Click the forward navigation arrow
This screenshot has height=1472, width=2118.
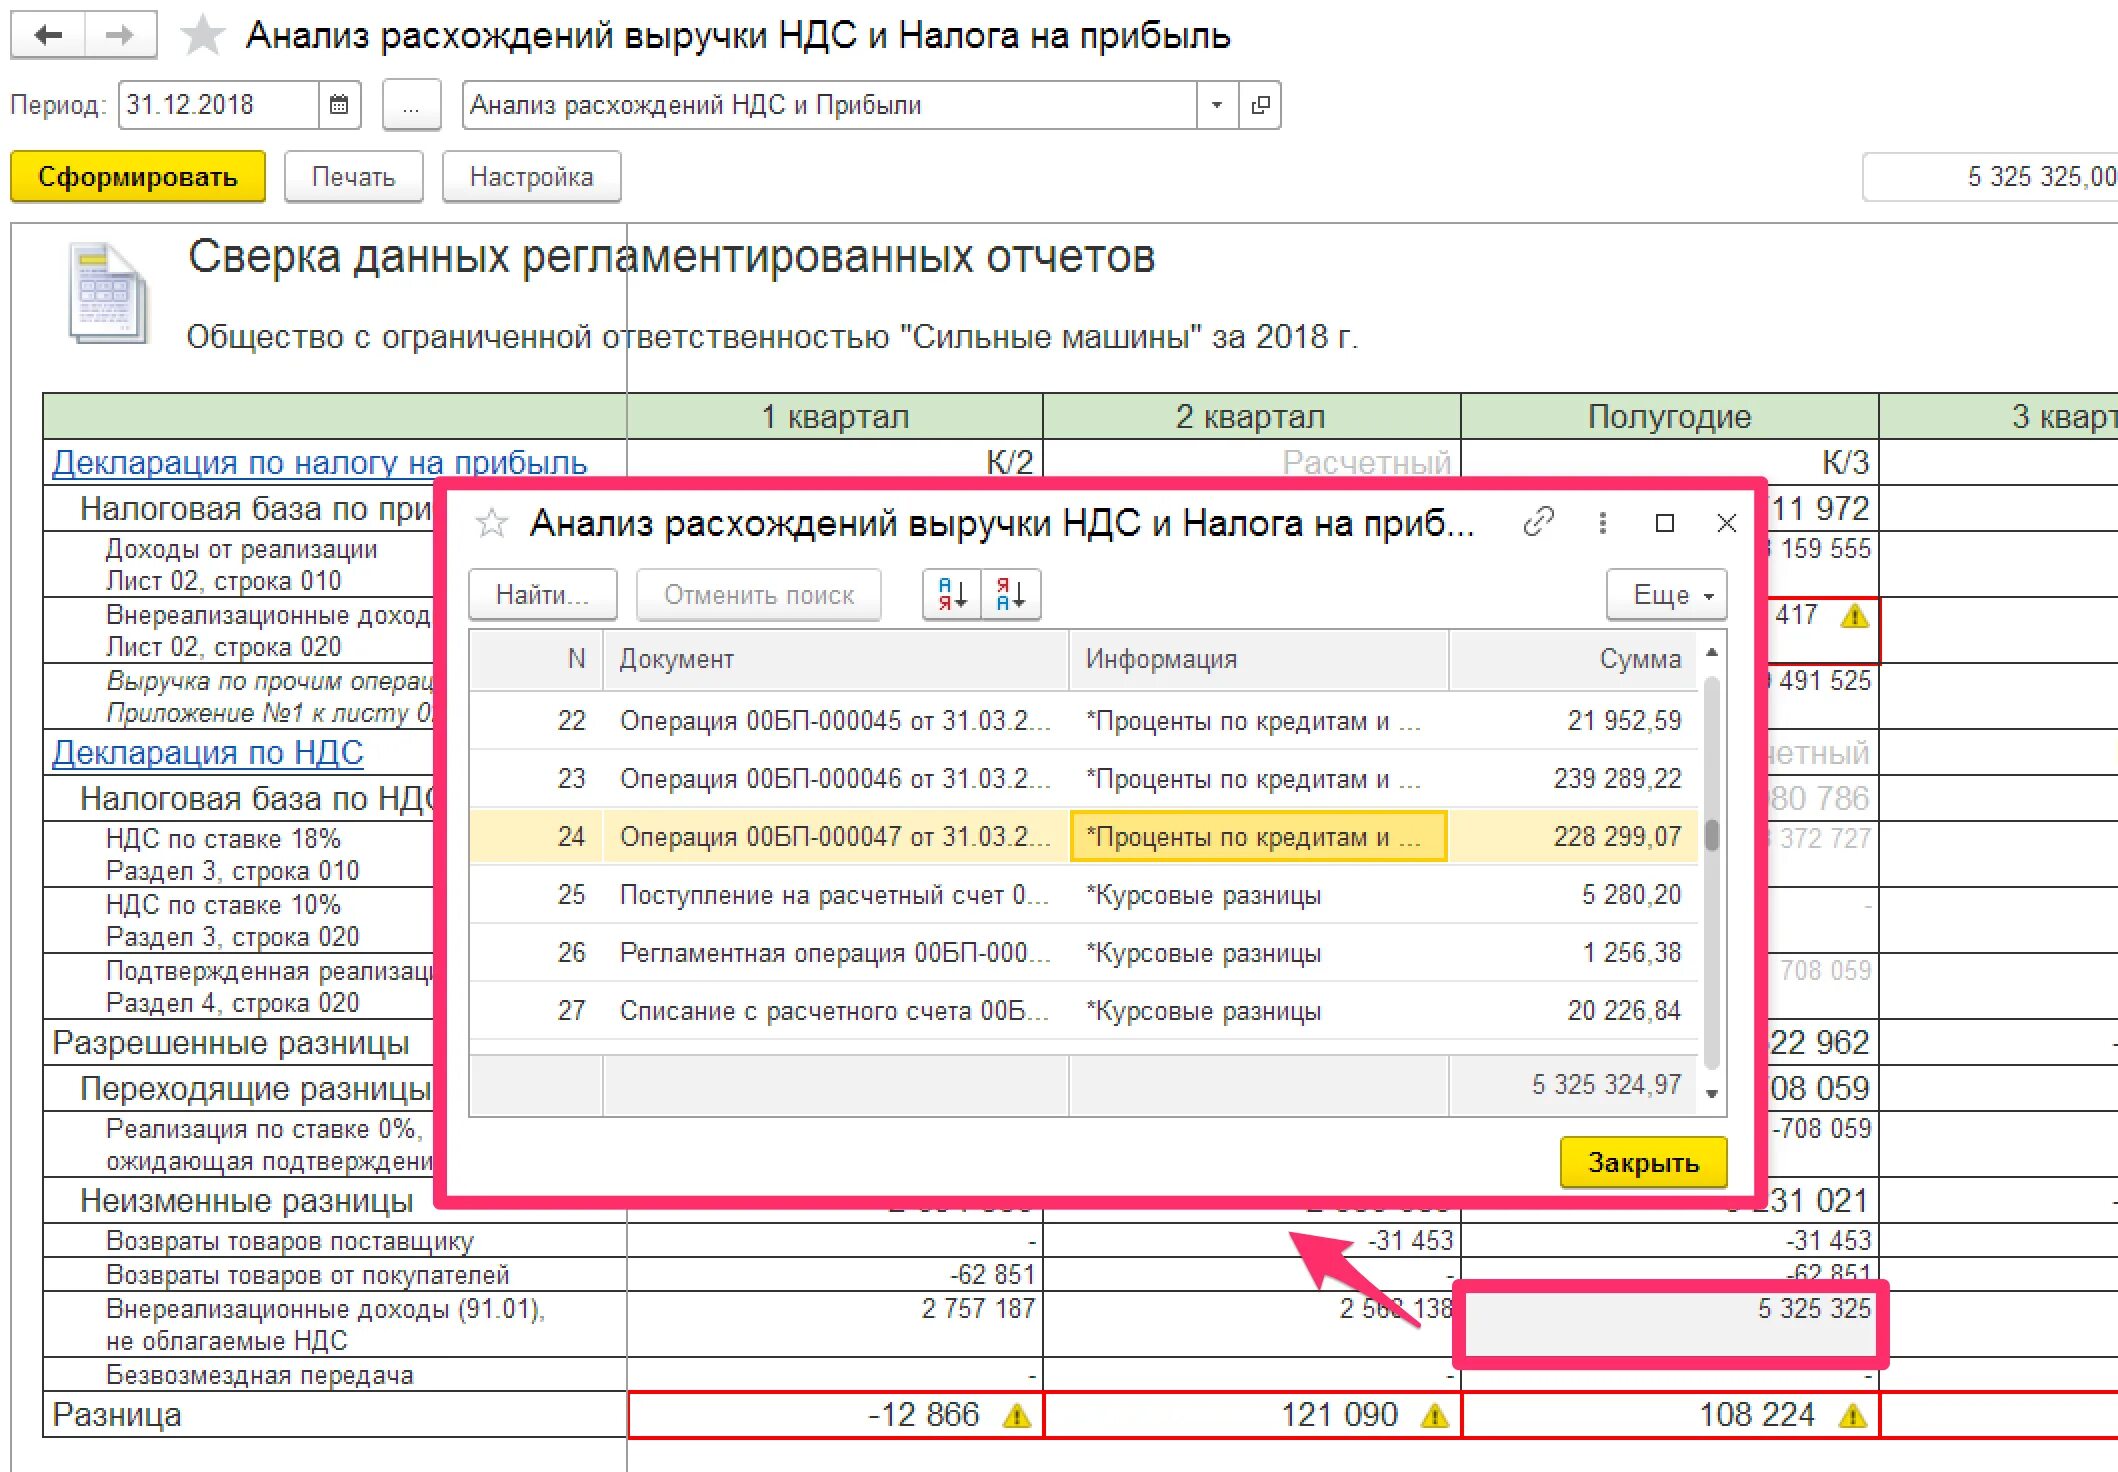pyautogui.click(x=120, y=35)
